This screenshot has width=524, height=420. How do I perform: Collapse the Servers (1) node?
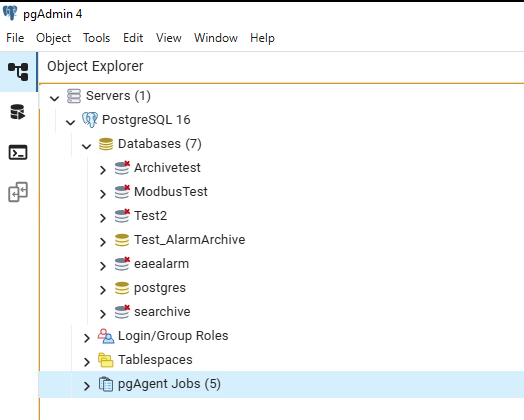[54, 98]
